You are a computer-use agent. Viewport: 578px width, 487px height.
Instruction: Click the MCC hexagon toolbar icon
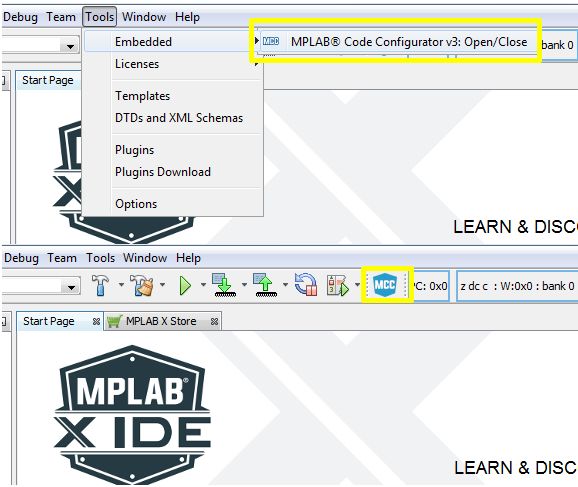point(385,285)
